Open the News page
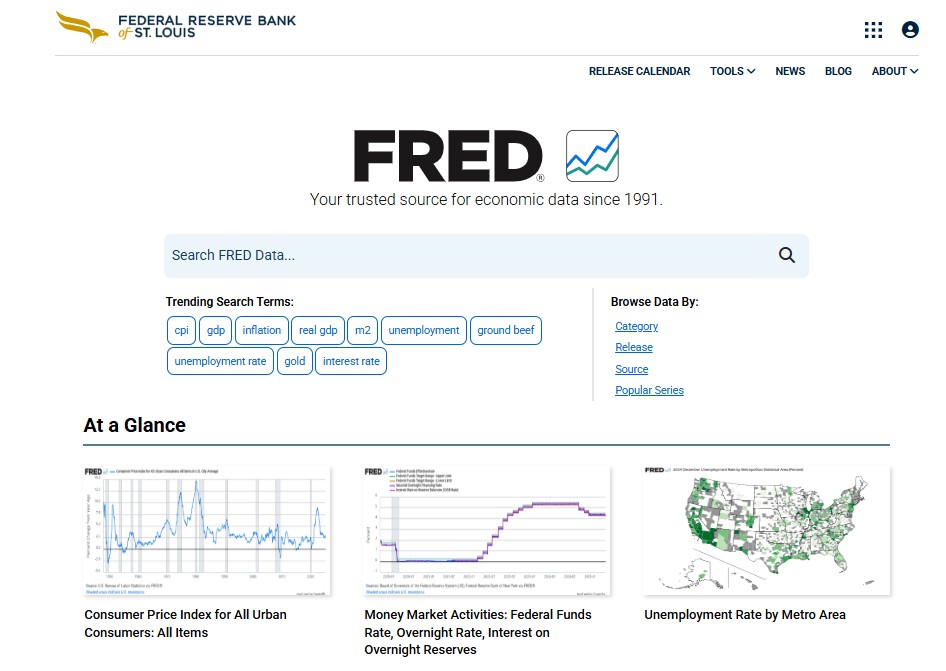The image size is (946, 671). coord(790,71)
